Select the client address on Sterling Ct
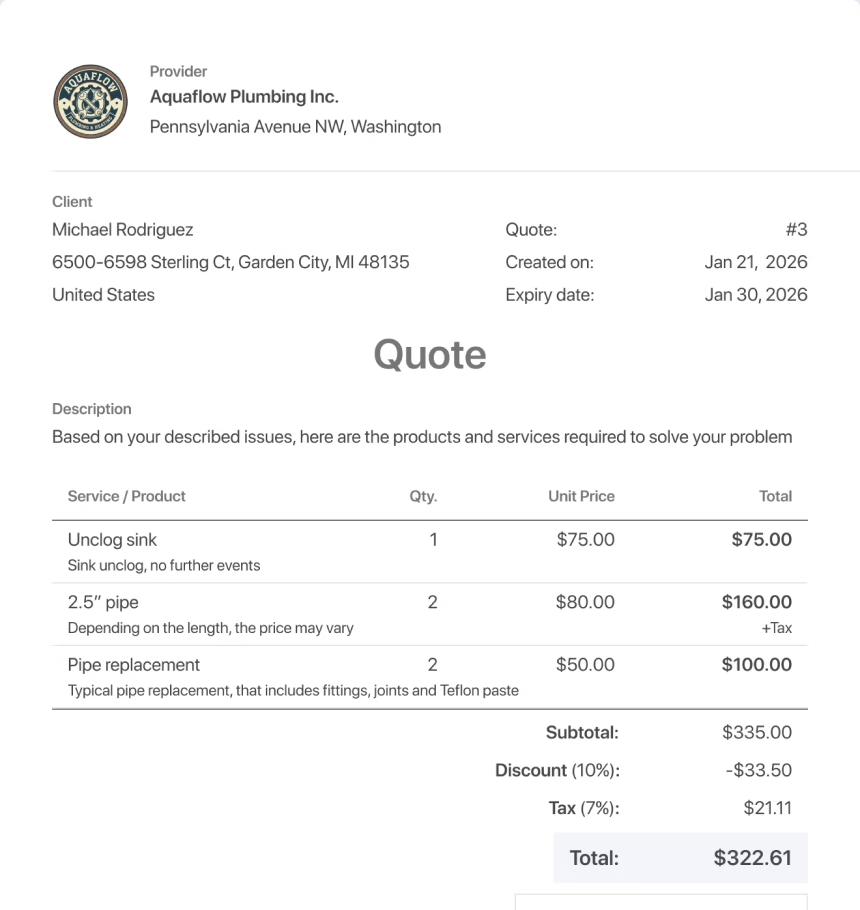This screenshot has width=860, height=910. pyautogui.click(x=230, y=262)
